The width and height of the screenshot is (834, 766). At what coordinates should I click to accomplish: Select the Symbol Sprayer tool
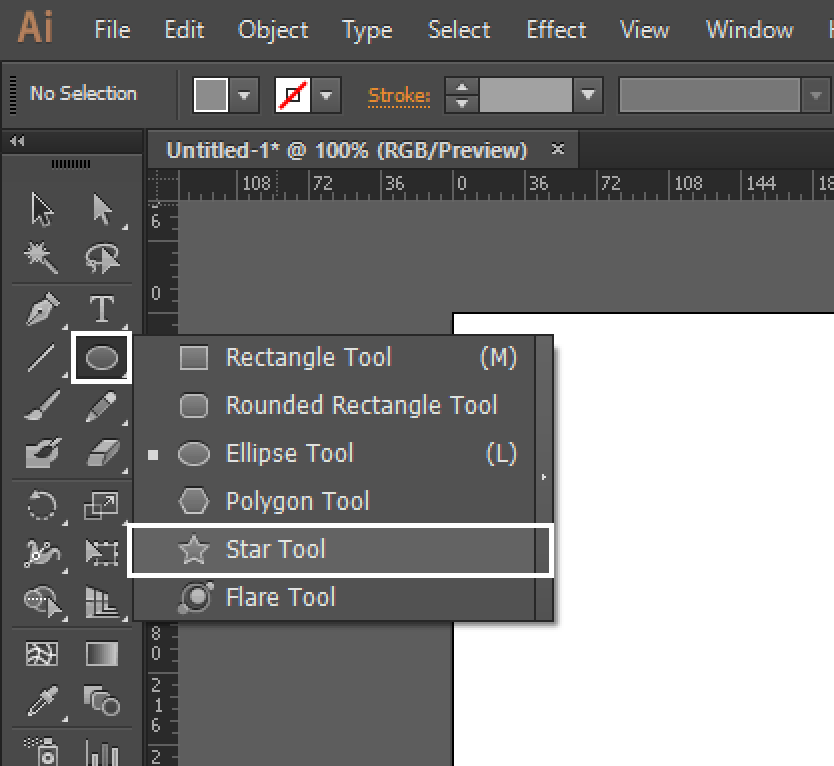click(x=42, y=750)
